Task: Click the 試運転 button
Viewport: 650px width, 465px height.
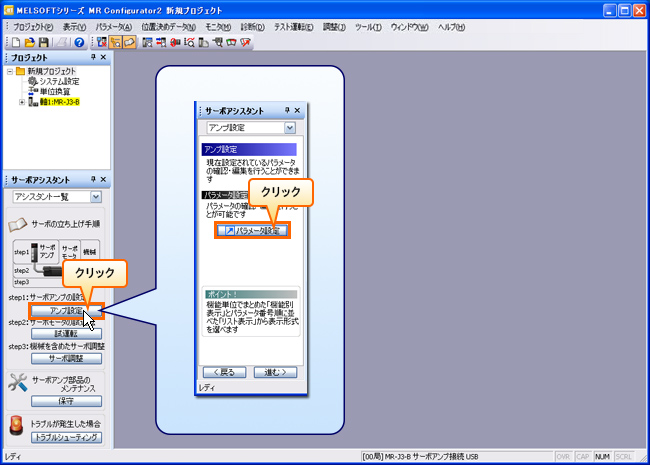Action: (x=59, y=334)
